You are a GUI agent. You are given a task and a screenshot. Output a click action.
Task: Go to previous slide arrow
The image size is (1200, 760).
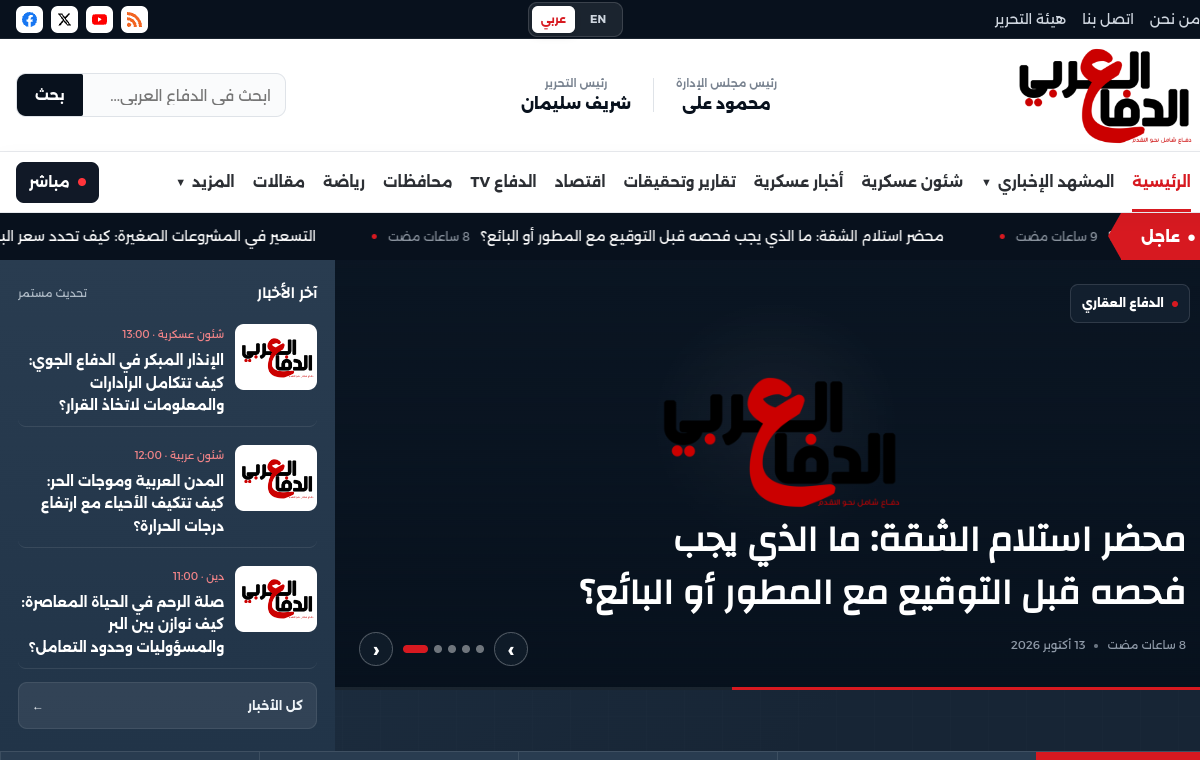point(376,649)
